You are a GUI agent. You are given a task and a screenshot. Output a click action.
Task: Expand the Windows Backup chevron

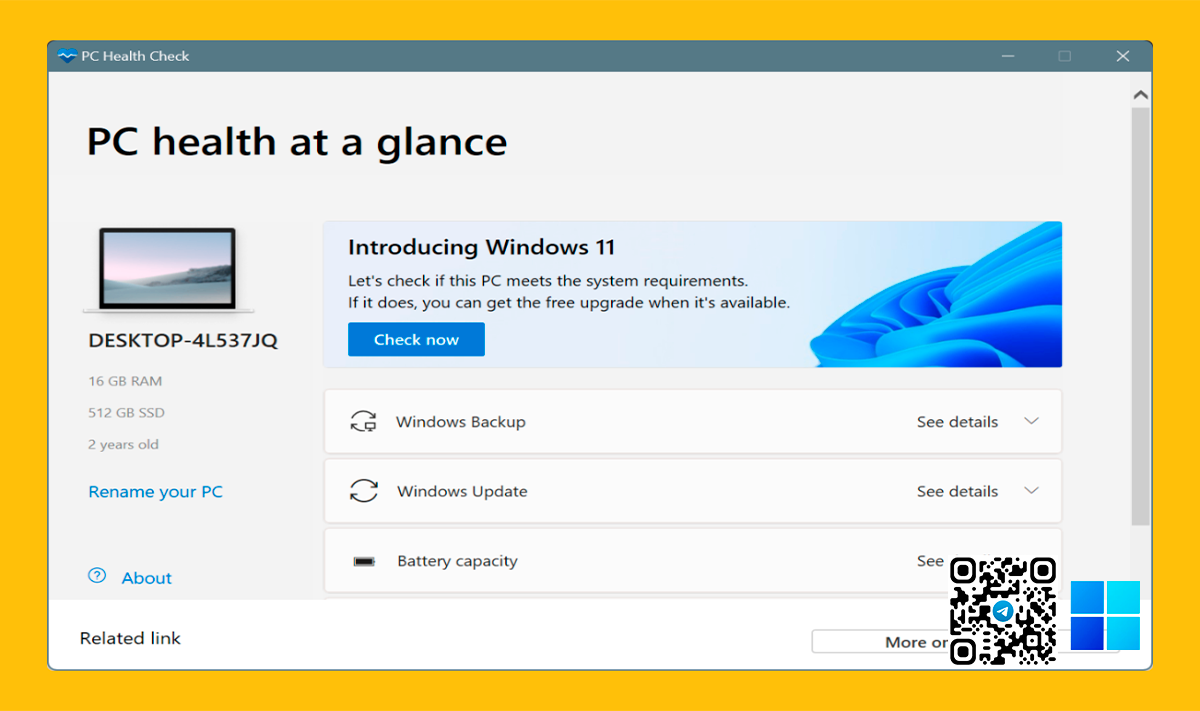[1032, 421]
